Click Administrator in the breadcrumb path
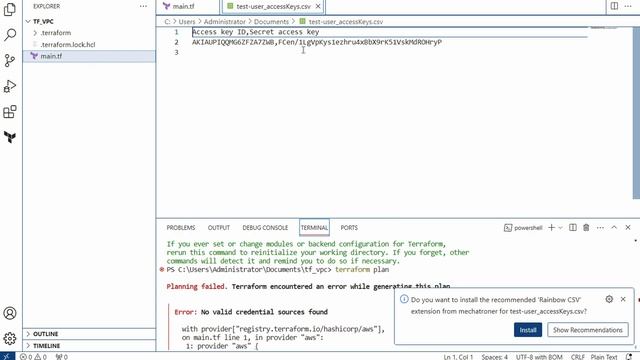Screen dimensions: 640x360 tap(224, 22)
